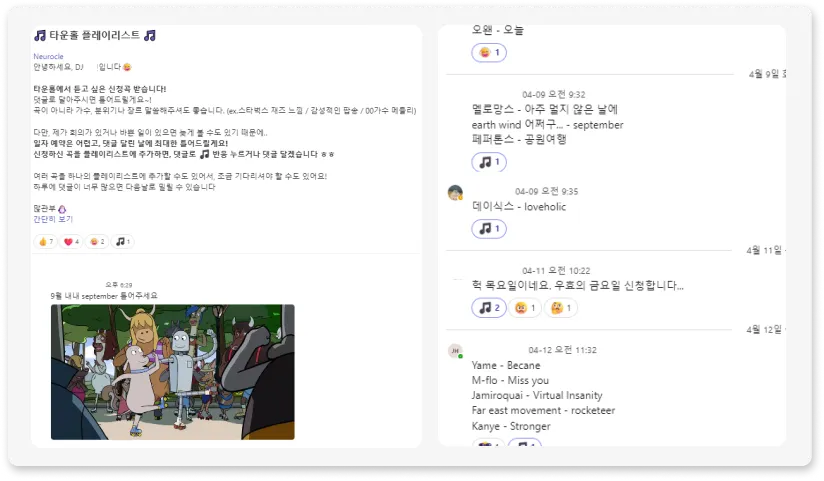Click the angry red face reaction on 04-11 message
This screenshot has height=481, width=824.
(525, 308)
